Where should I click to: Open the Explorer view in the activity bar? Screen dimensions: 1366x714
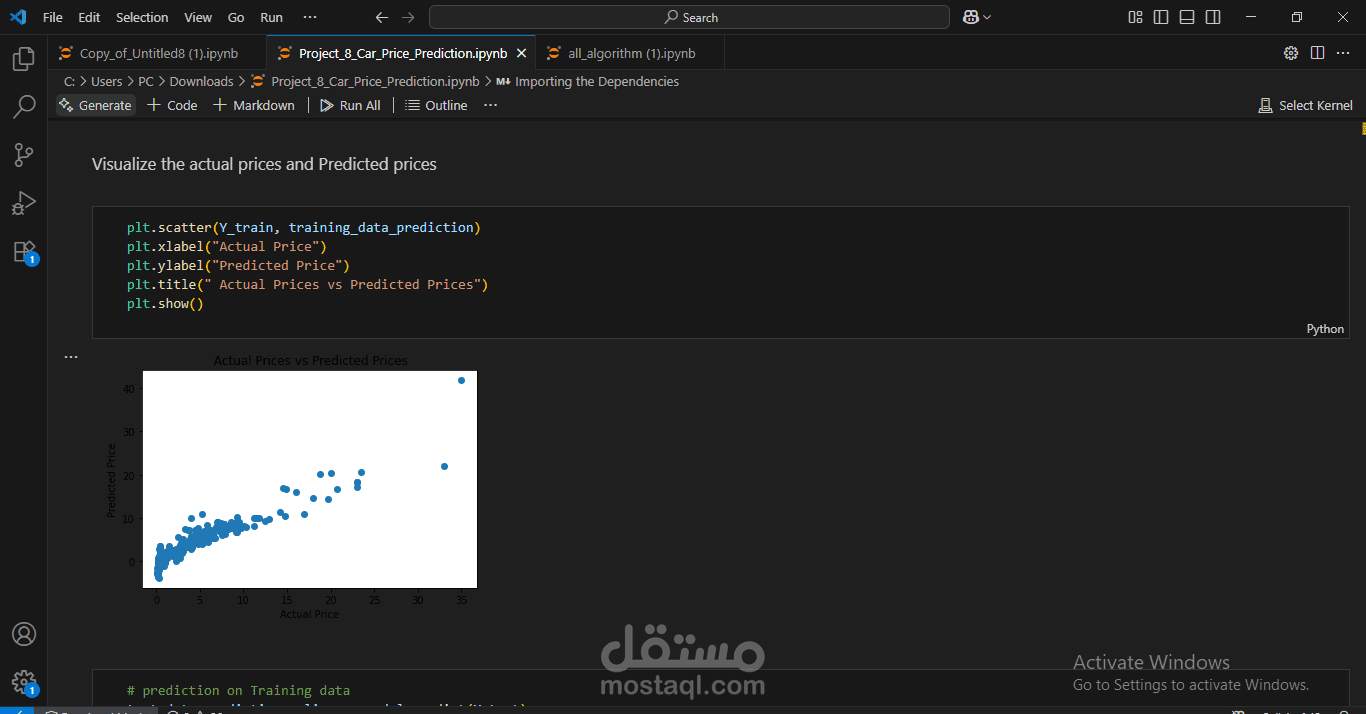point(24,59)
